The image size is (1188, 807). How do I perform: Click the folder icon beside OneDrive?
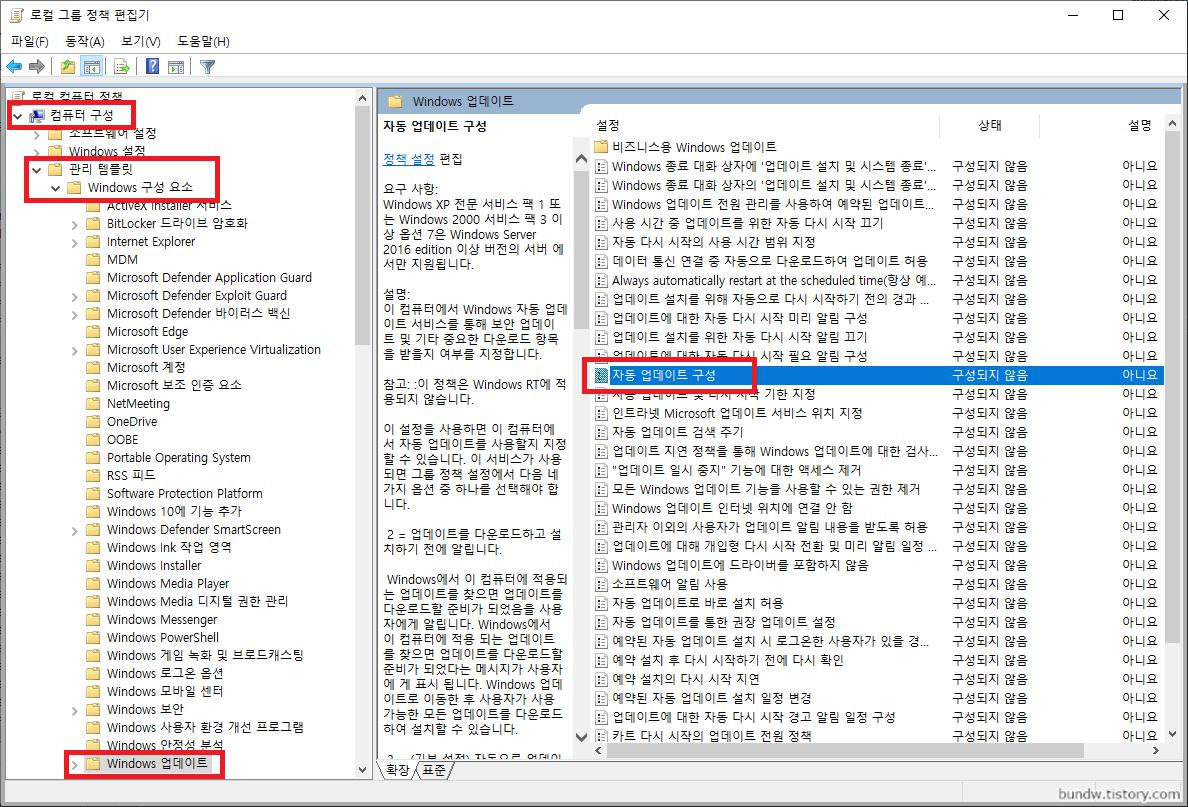click(x=93, y=421)
